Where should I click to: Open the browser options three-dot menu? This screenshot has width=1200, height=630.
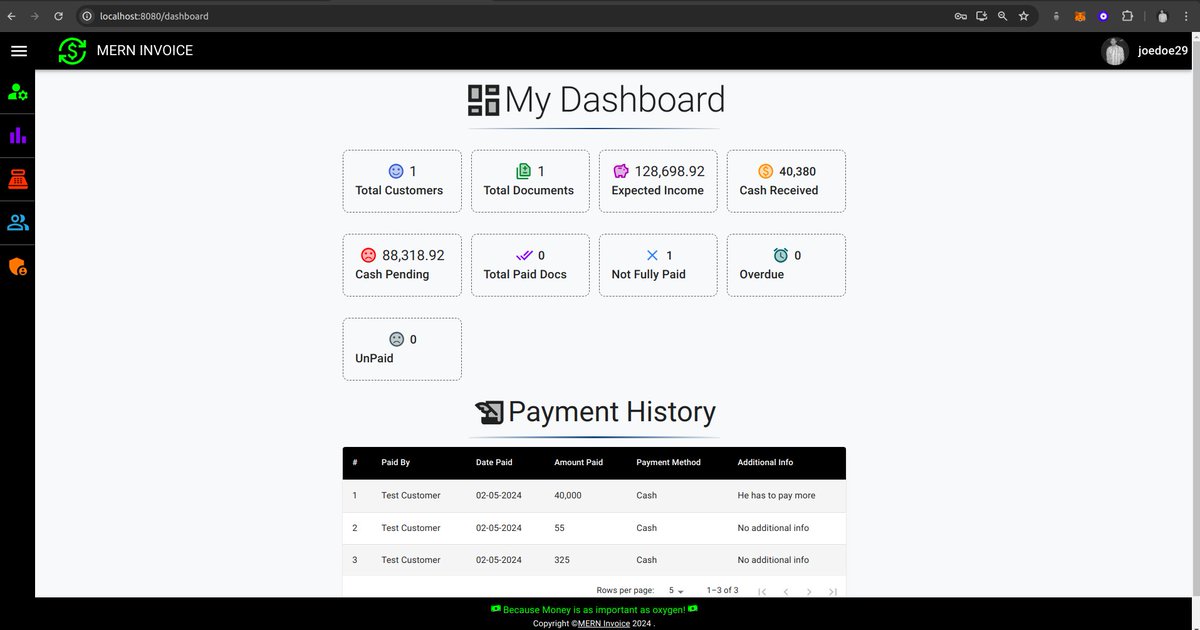(x=1186, y=16)
